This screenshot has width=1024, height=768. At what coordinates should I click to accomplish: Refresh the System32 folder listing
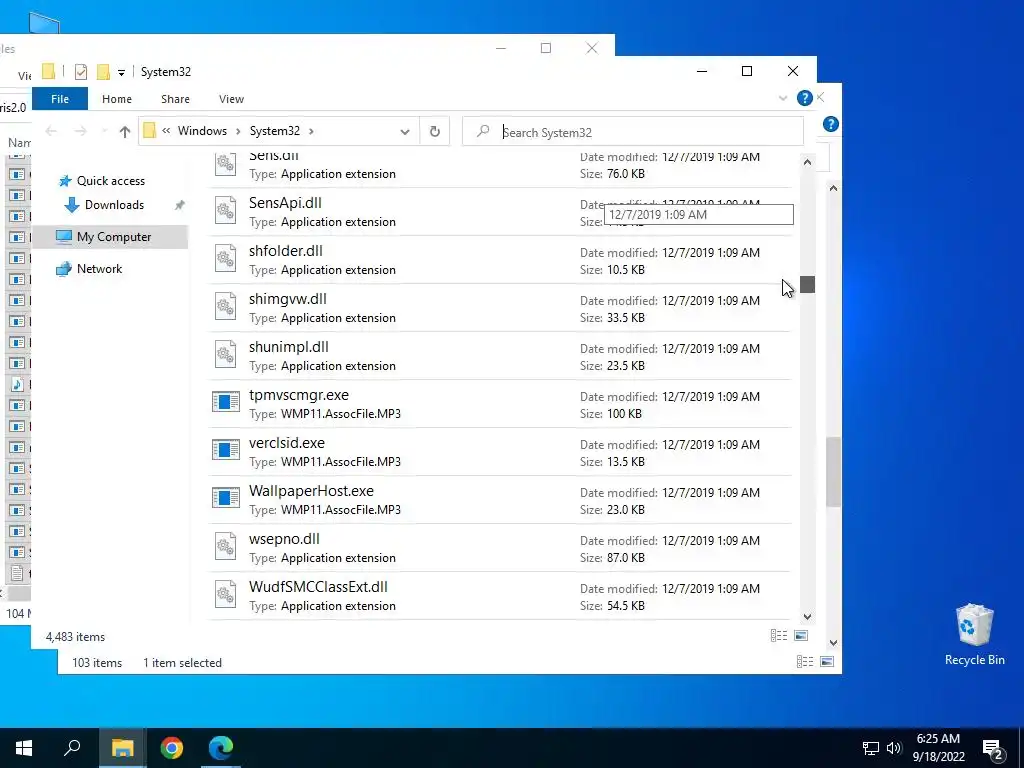click(435, 132)
